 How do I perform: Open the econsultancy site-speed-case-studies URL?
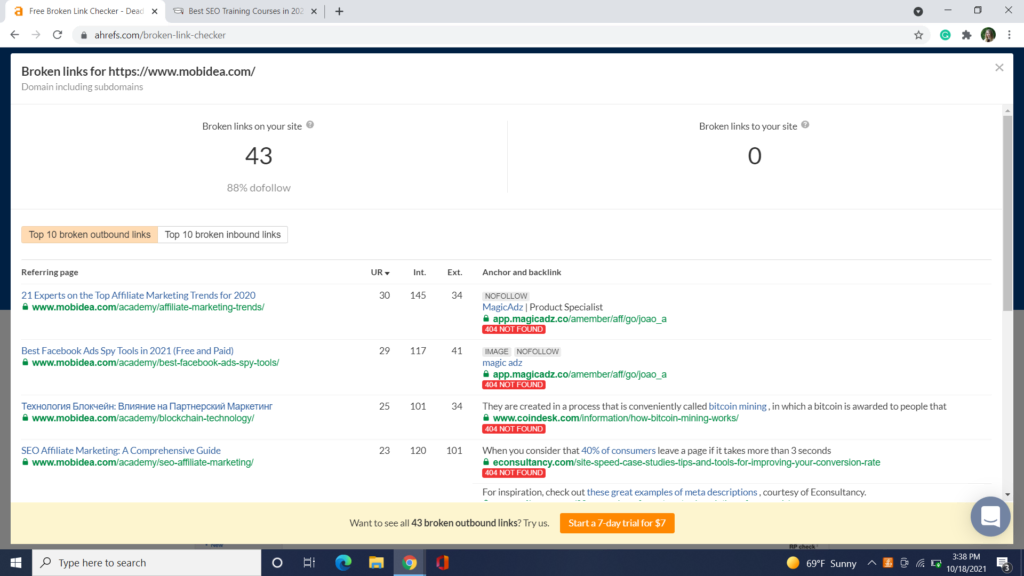tap(686, 462)
